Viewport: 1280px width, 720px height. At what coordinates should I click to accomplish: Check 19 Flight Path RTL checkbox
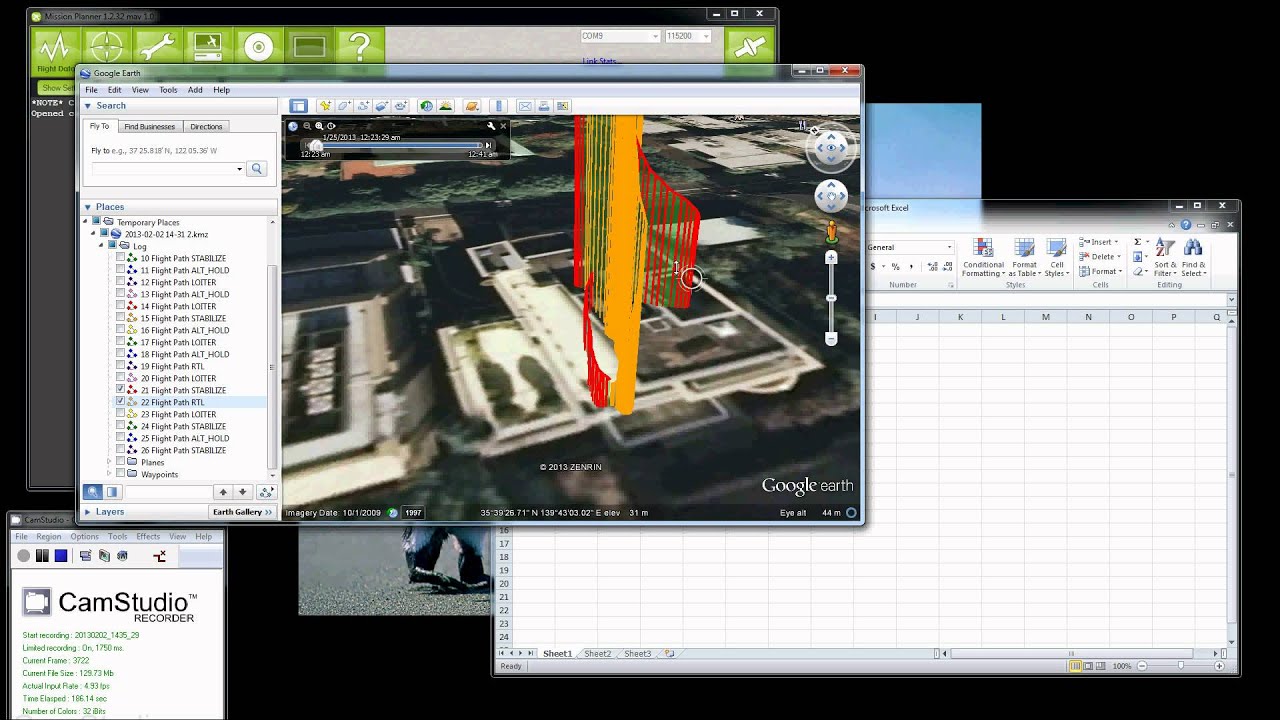(121, 366)
